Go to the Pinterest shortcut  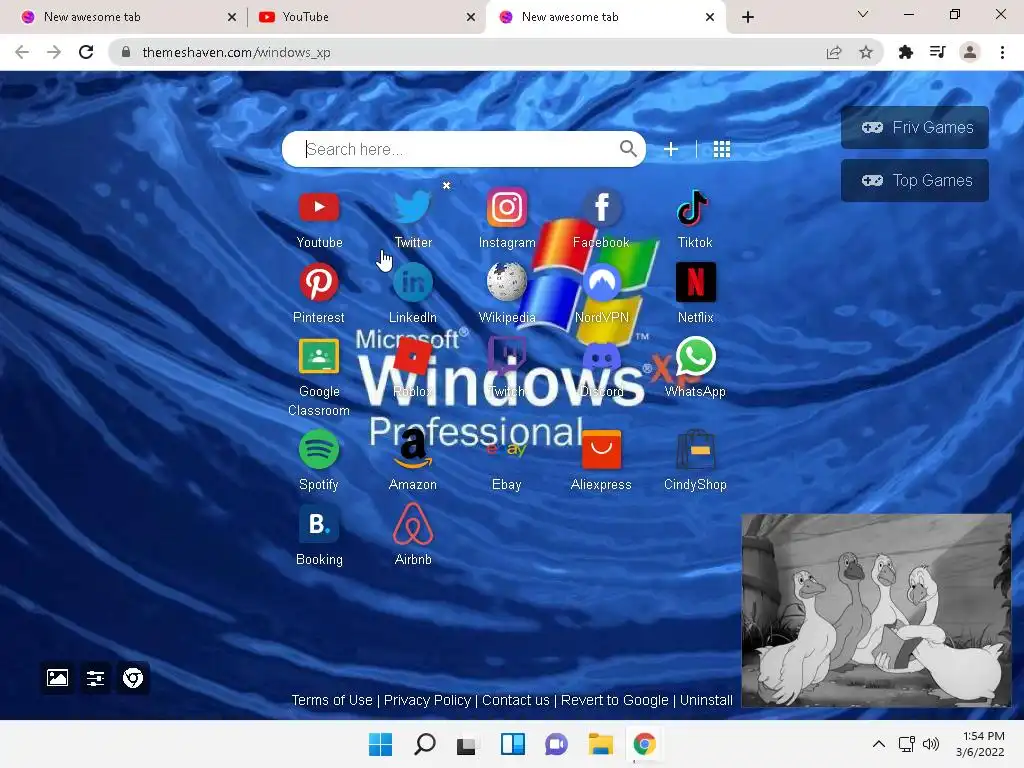tap(319, 282)
